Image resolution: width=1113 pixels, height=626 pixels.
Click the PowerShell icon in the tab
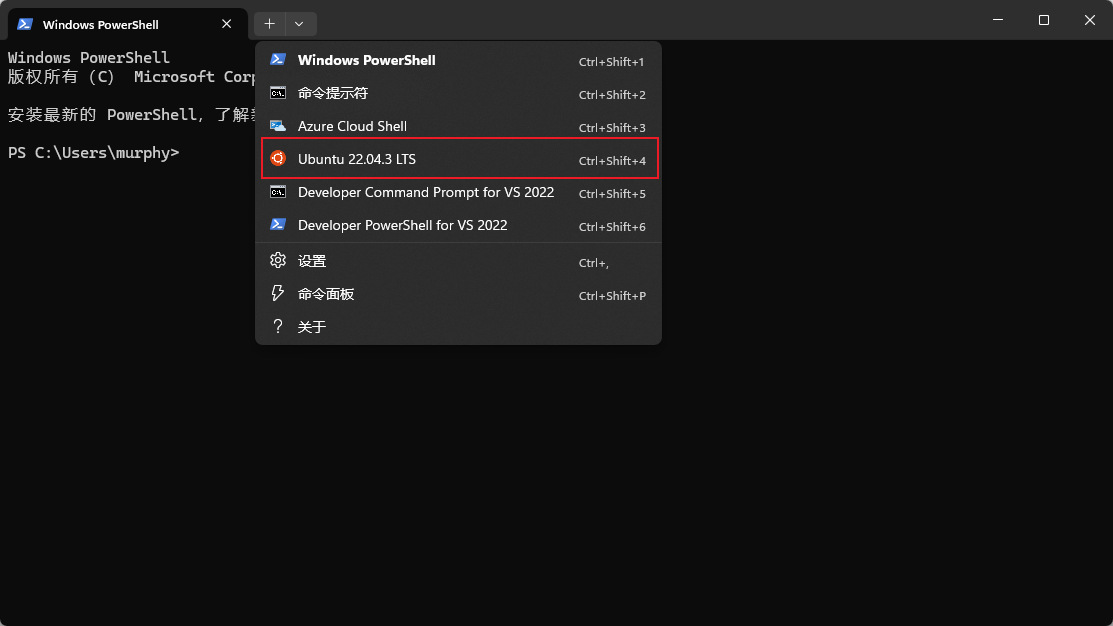(x=25, y=24)
